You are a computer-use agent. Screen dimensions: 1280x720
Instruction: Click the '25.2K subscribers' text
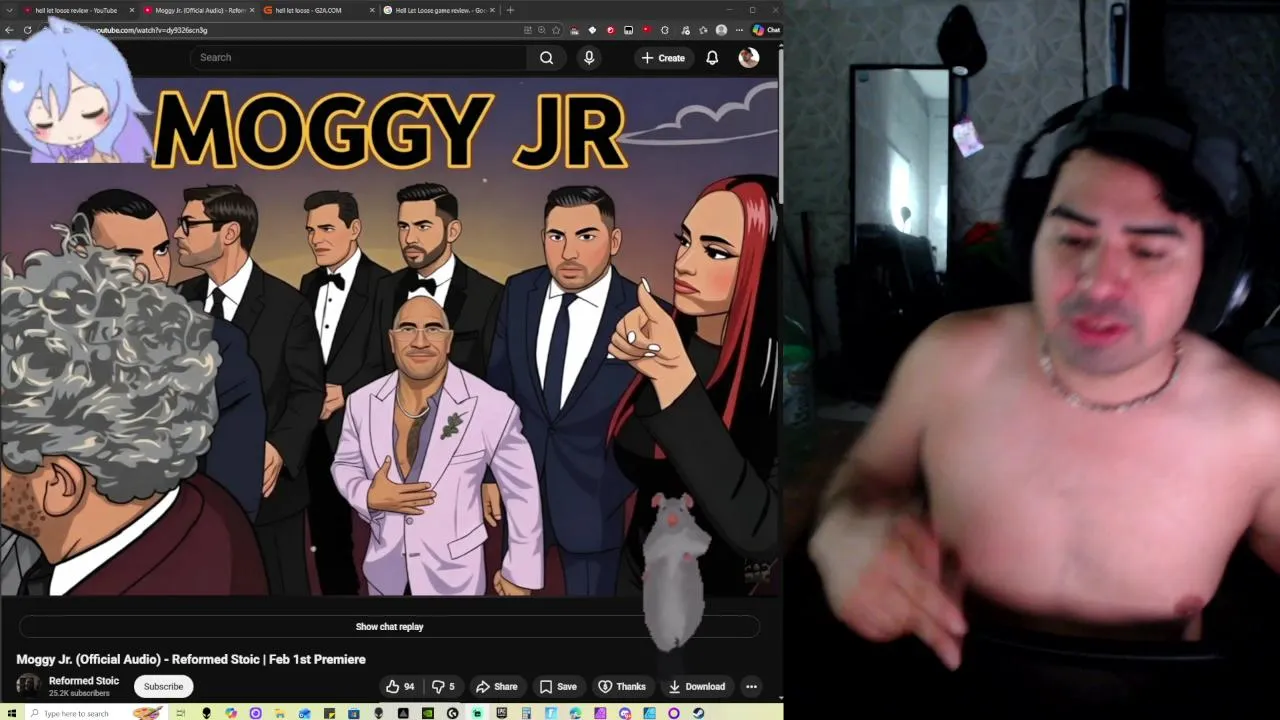pyautogui.click(x=79, y=693)
